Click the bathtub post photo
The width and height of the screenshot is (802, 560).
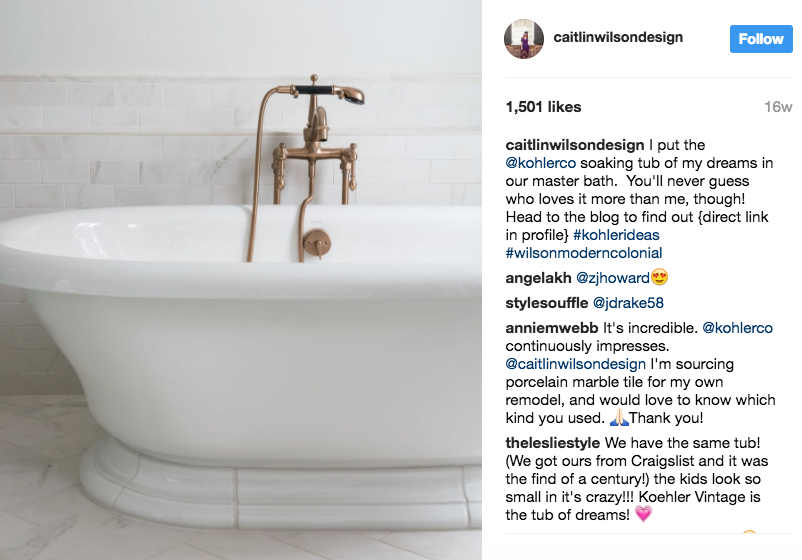click(240, 280)
